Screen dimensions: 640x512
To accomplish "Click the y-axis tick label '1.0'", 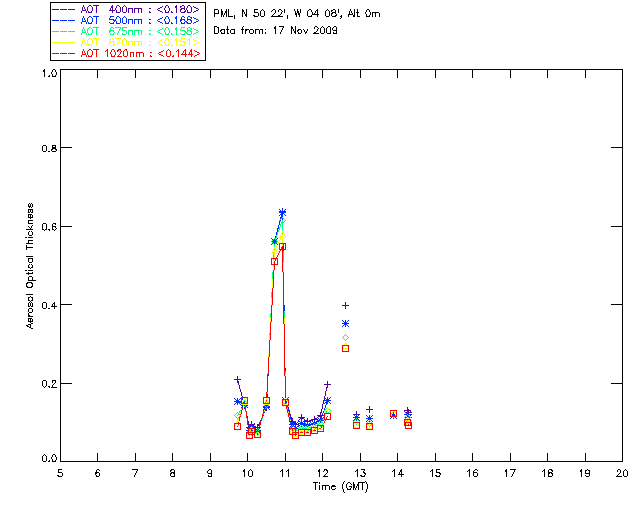I will click(x=49, y=73).
